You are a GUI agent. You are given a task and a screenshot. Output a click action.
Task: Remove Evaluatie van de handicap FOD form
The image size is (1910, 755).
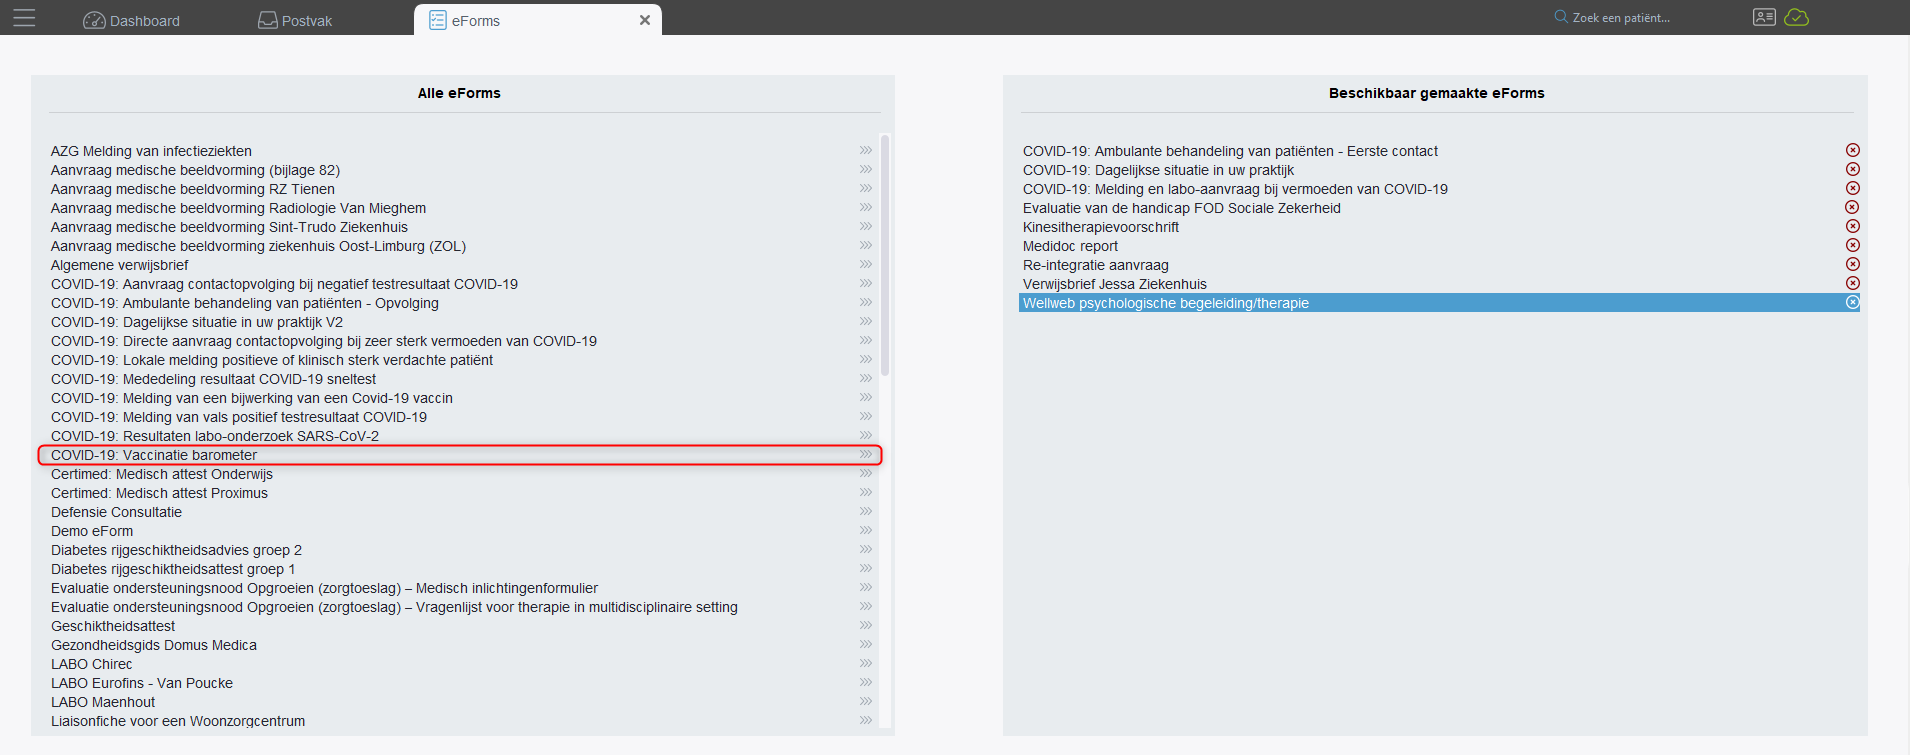point(1852,207)
